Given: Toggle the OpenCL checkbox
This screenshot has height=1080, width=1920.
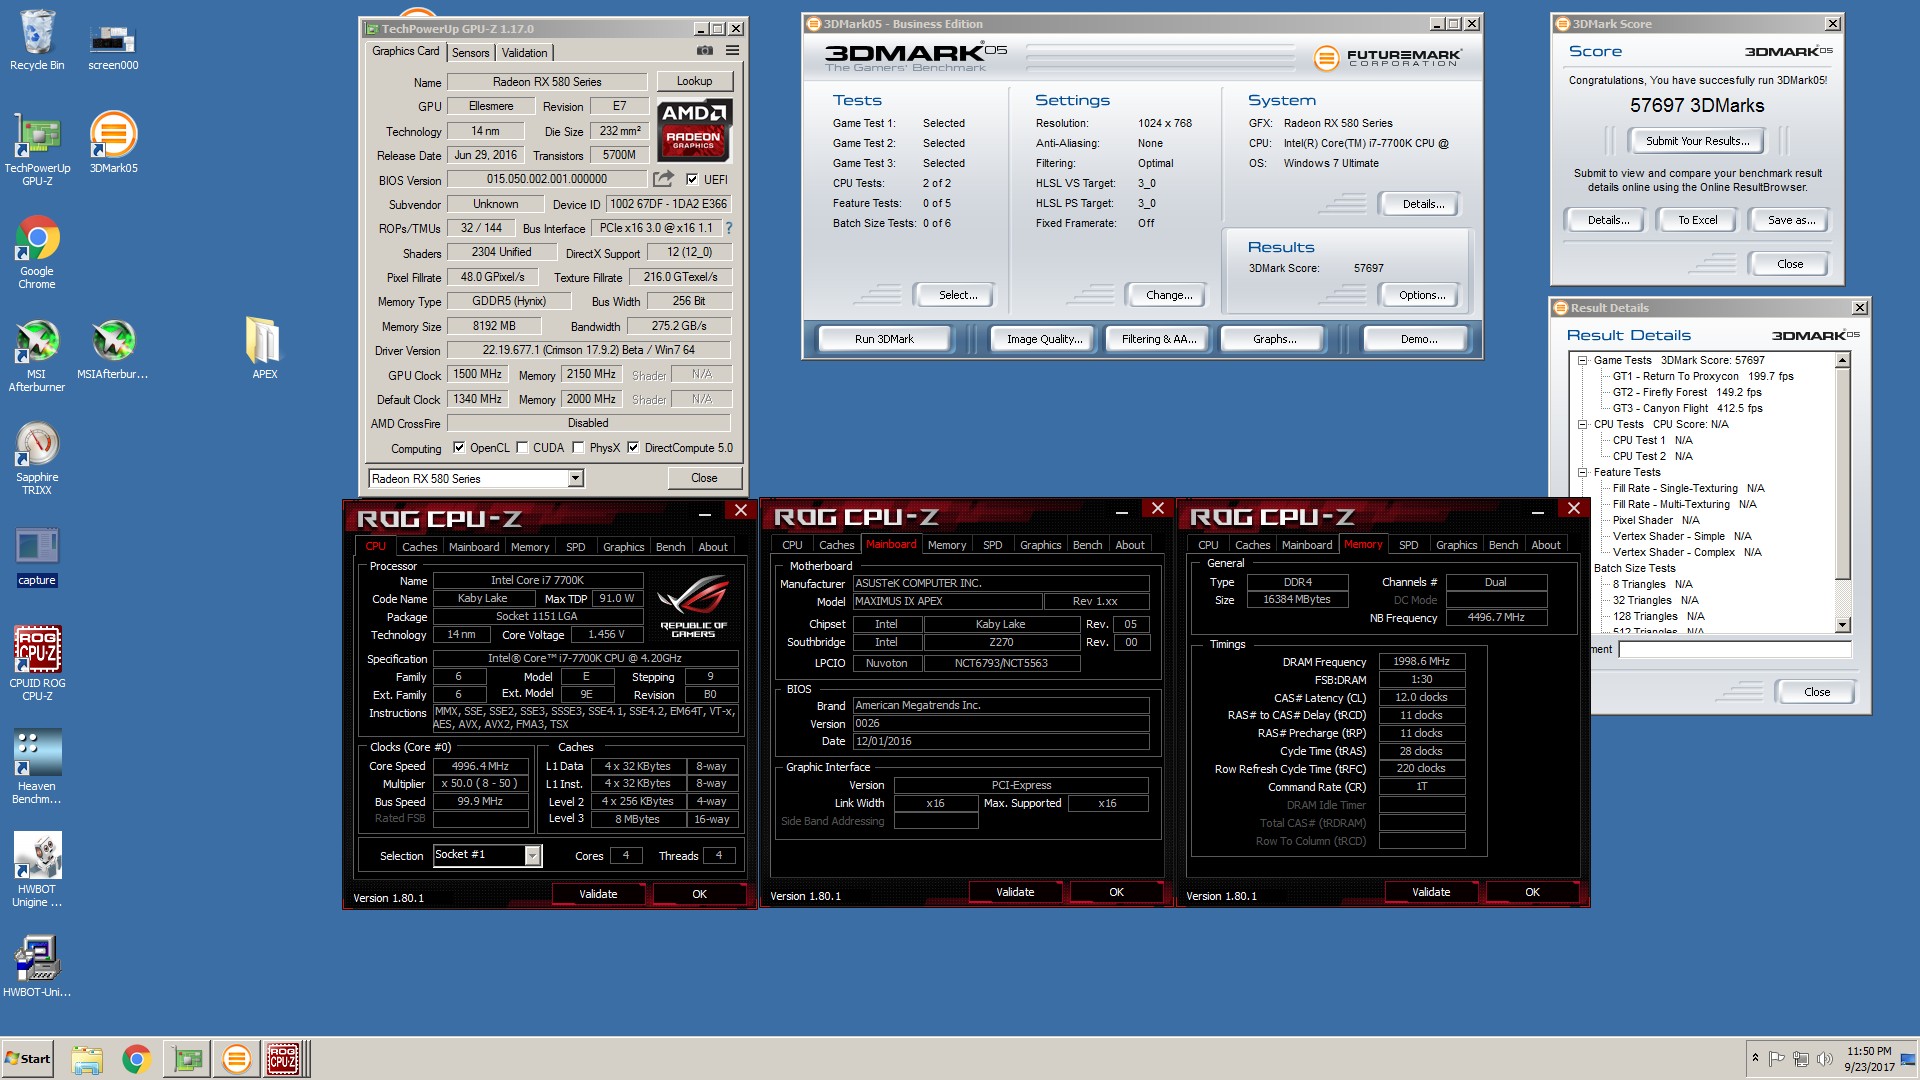Looking at the screenshot, I should [459, 448].
